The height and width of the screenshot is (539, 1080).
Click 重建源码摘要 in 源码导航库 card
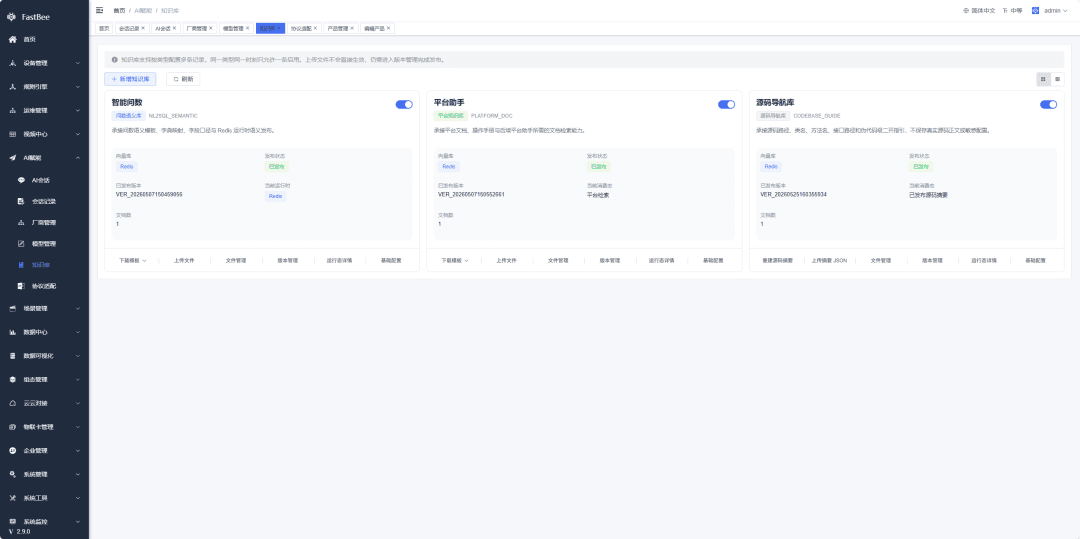778,261
